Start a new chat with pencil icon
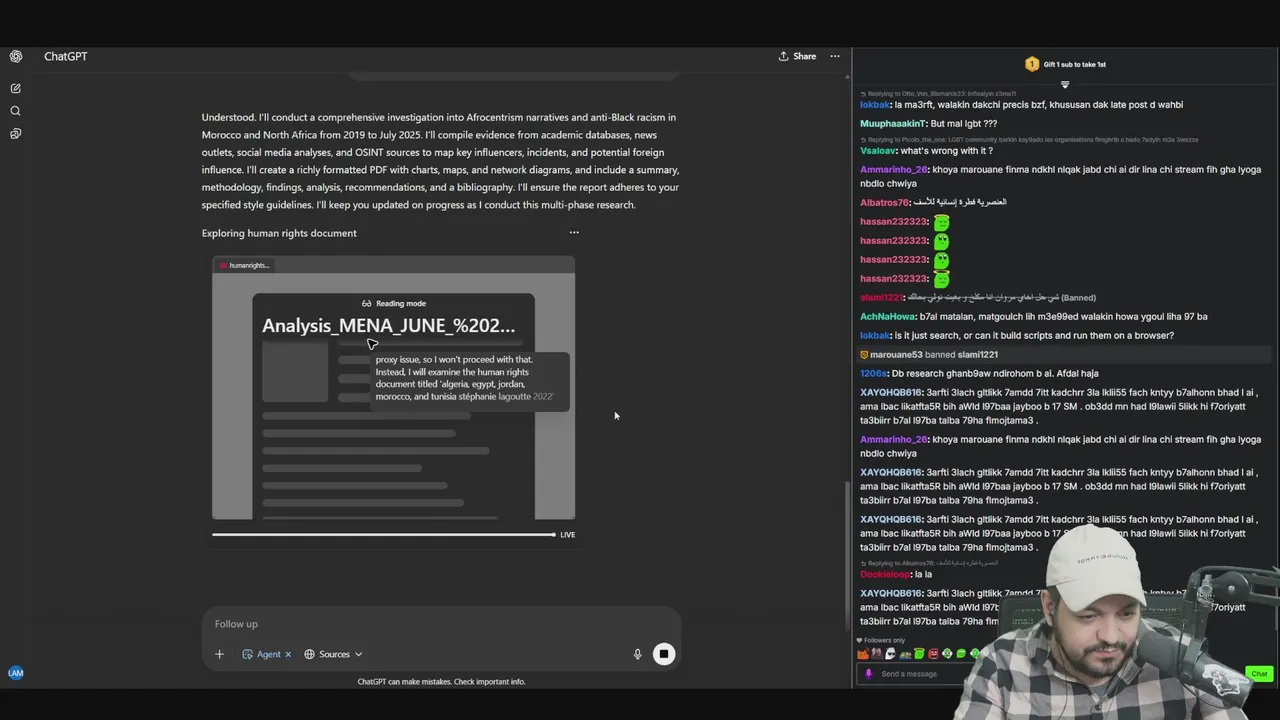The image size is (1280, 720). click(x=15, y=89)
